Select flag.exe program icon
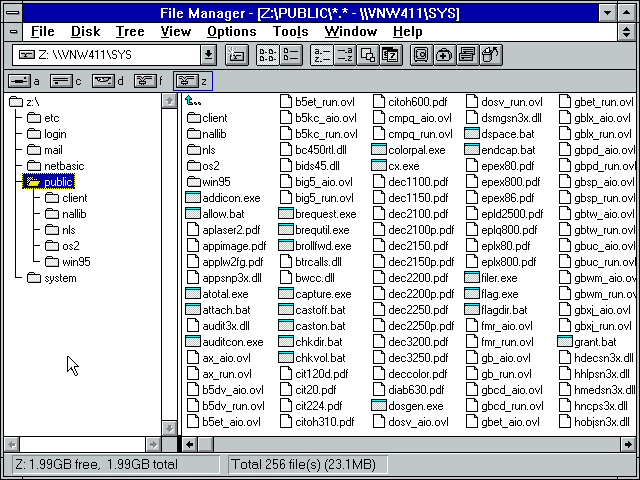 472,294
